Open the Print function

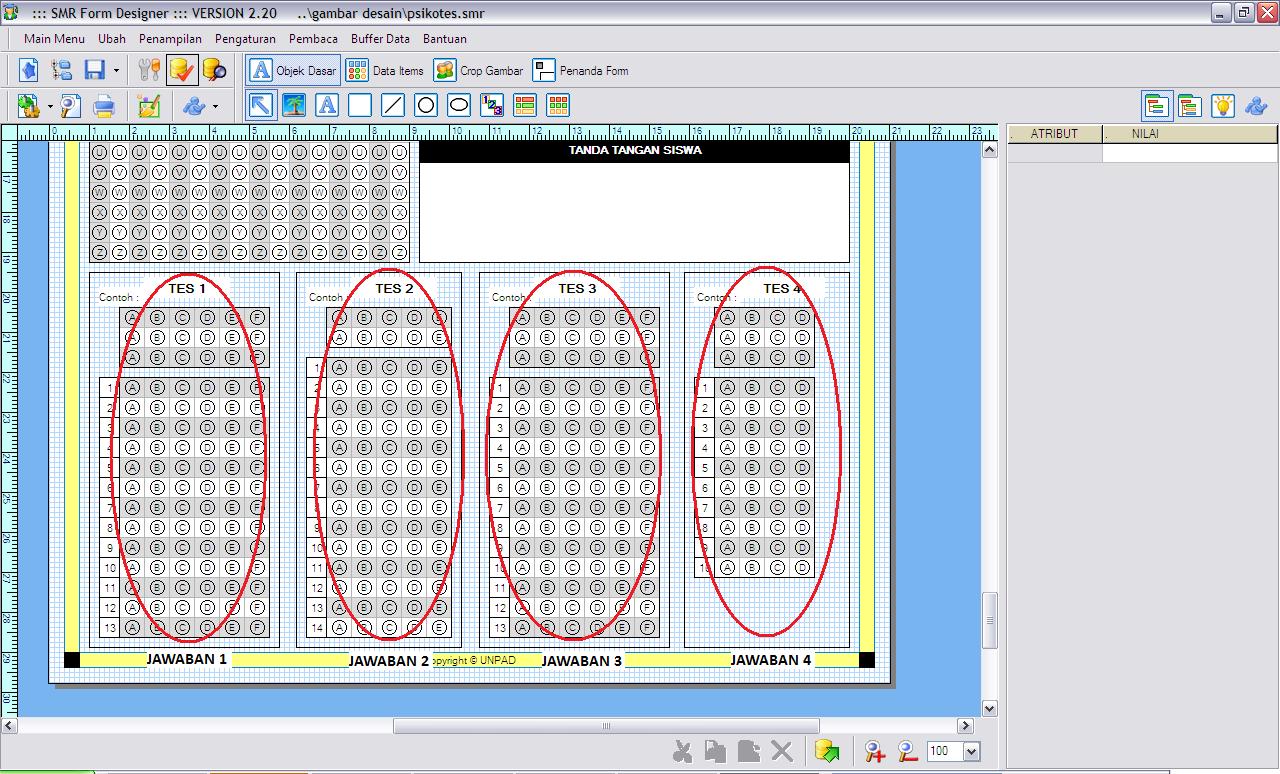[x=106, y=105]
